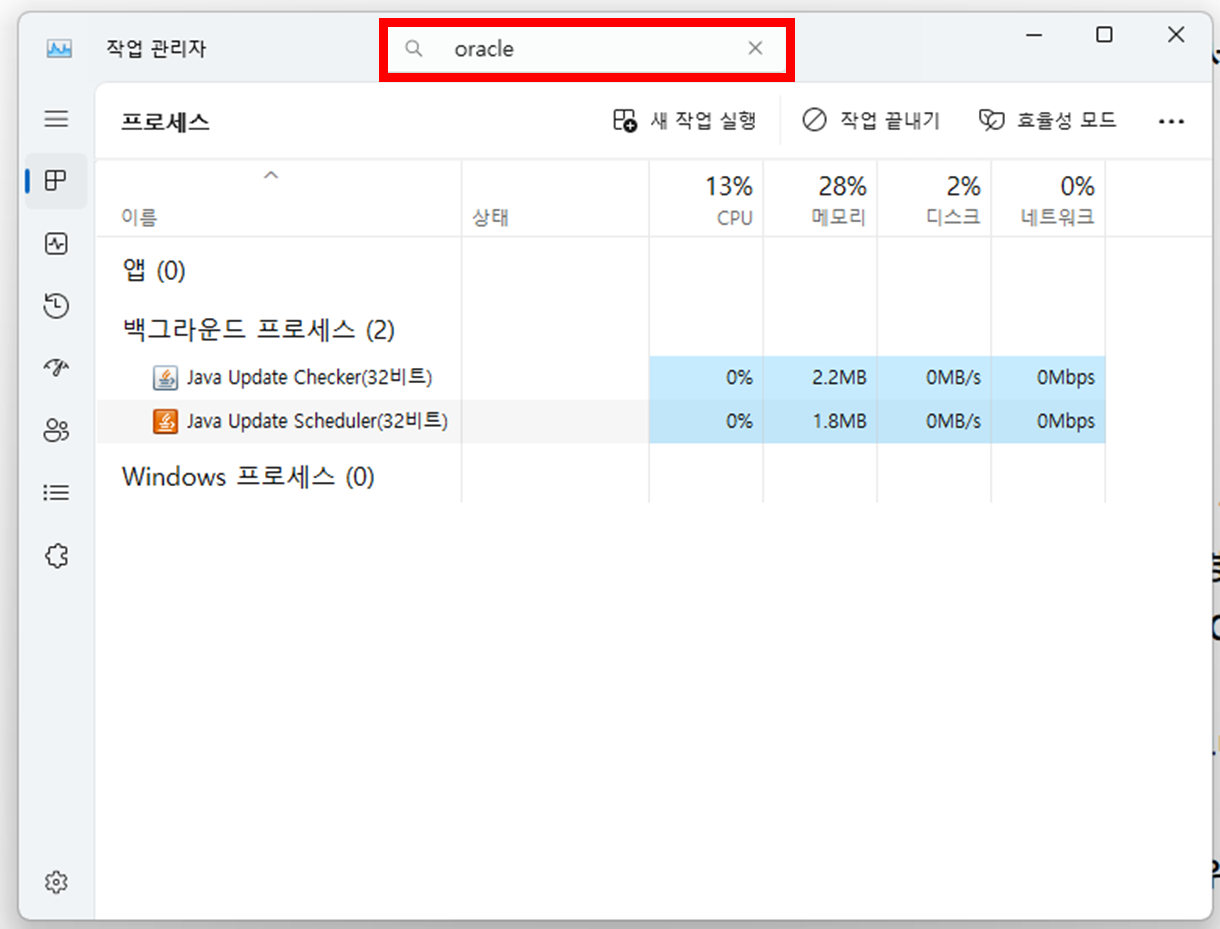The height and width of the screenshot is (929, 1220).
Task: Open the Startup apps icon in sidebar
Action: point(57,368)
